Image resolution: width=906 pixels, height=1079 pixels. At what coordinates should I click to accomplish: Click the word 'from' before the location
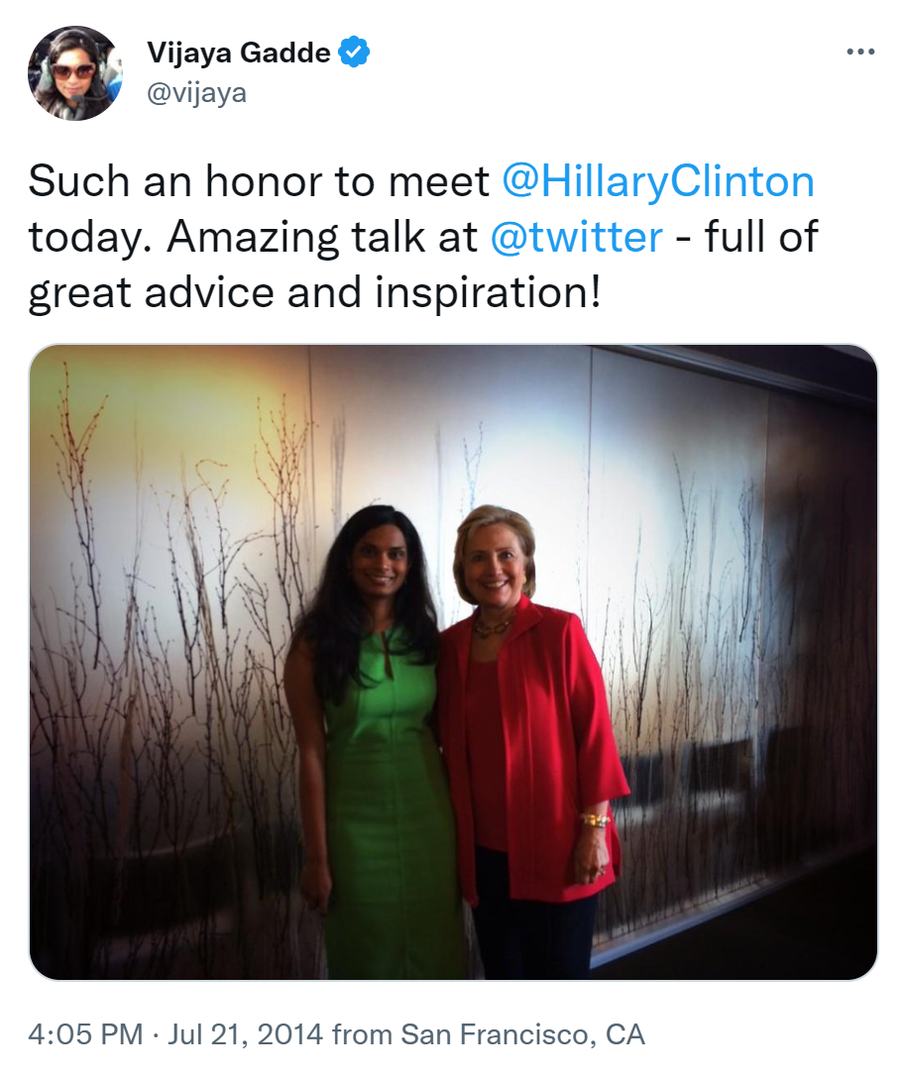pos(362,1034)
